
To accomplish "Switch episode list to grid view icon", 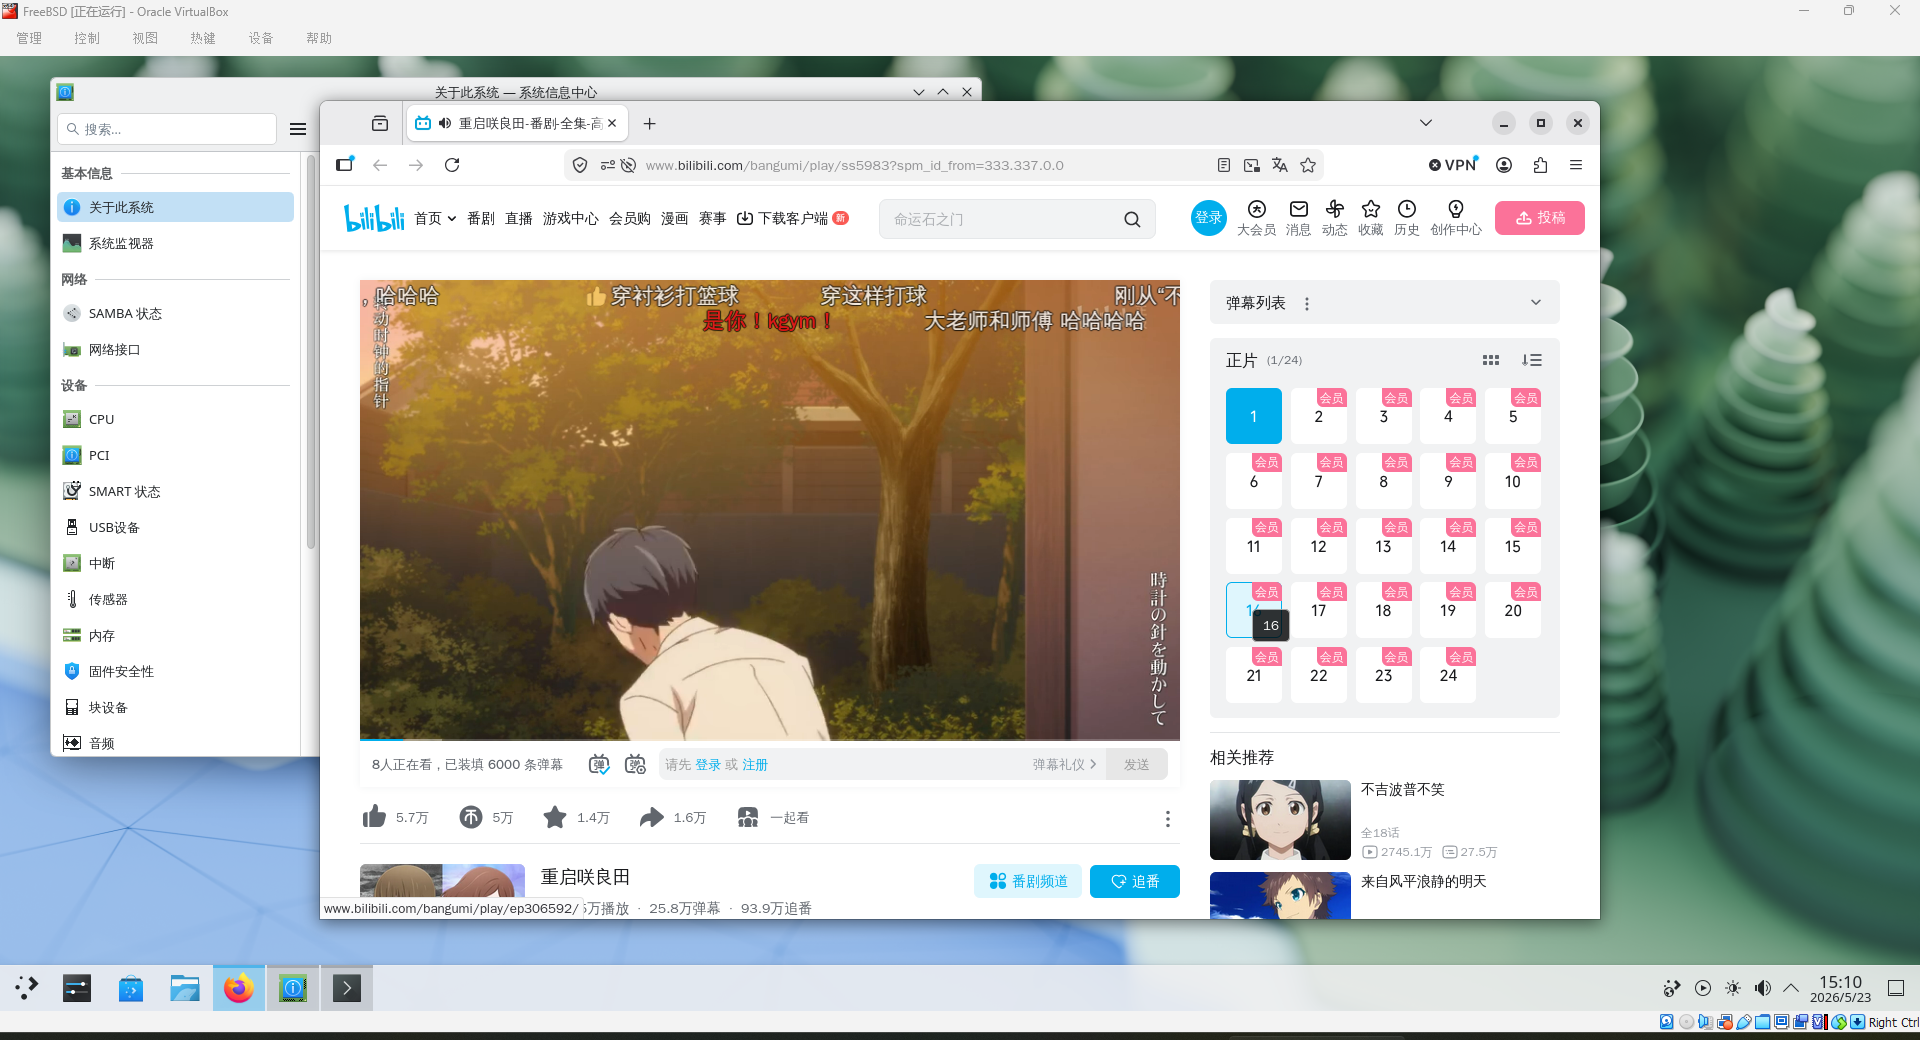I will click(x=1490, y=360).
